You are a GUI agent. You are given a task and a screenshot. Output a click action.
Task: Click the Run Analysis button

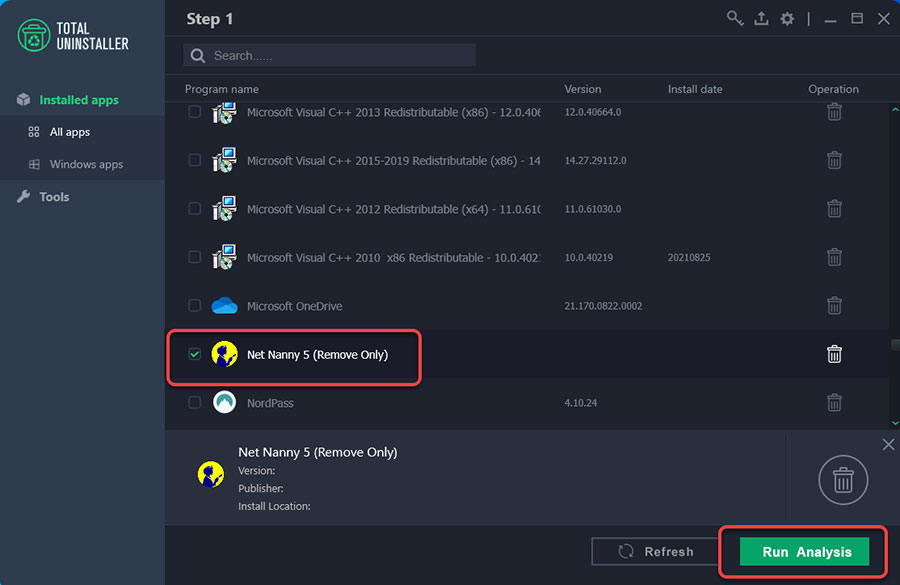coord(804,552)
